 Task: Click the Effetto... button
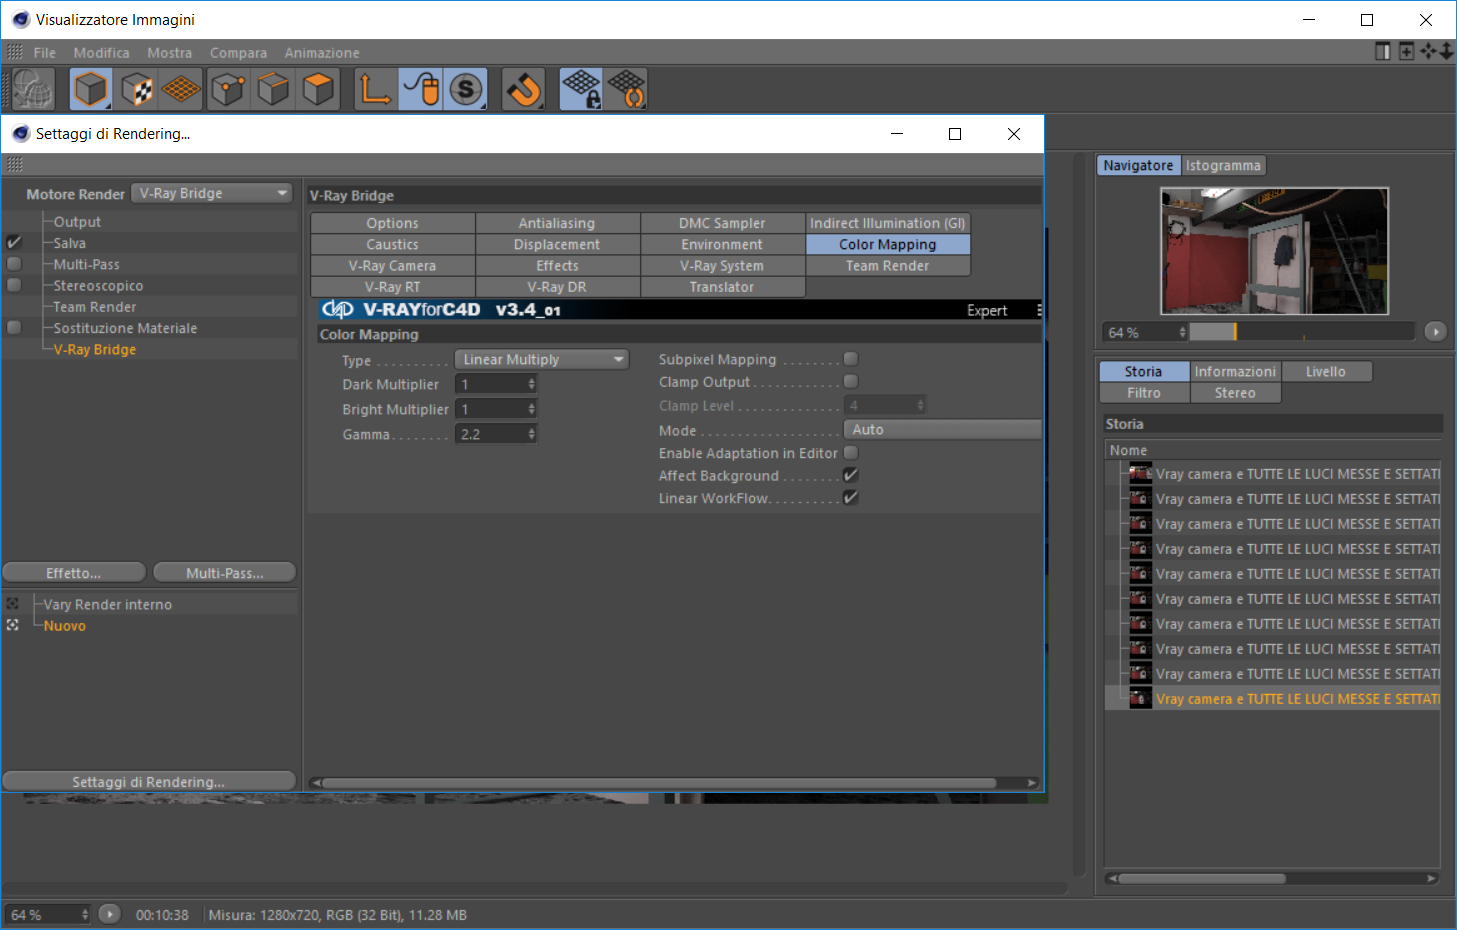(x=74, y=572)
